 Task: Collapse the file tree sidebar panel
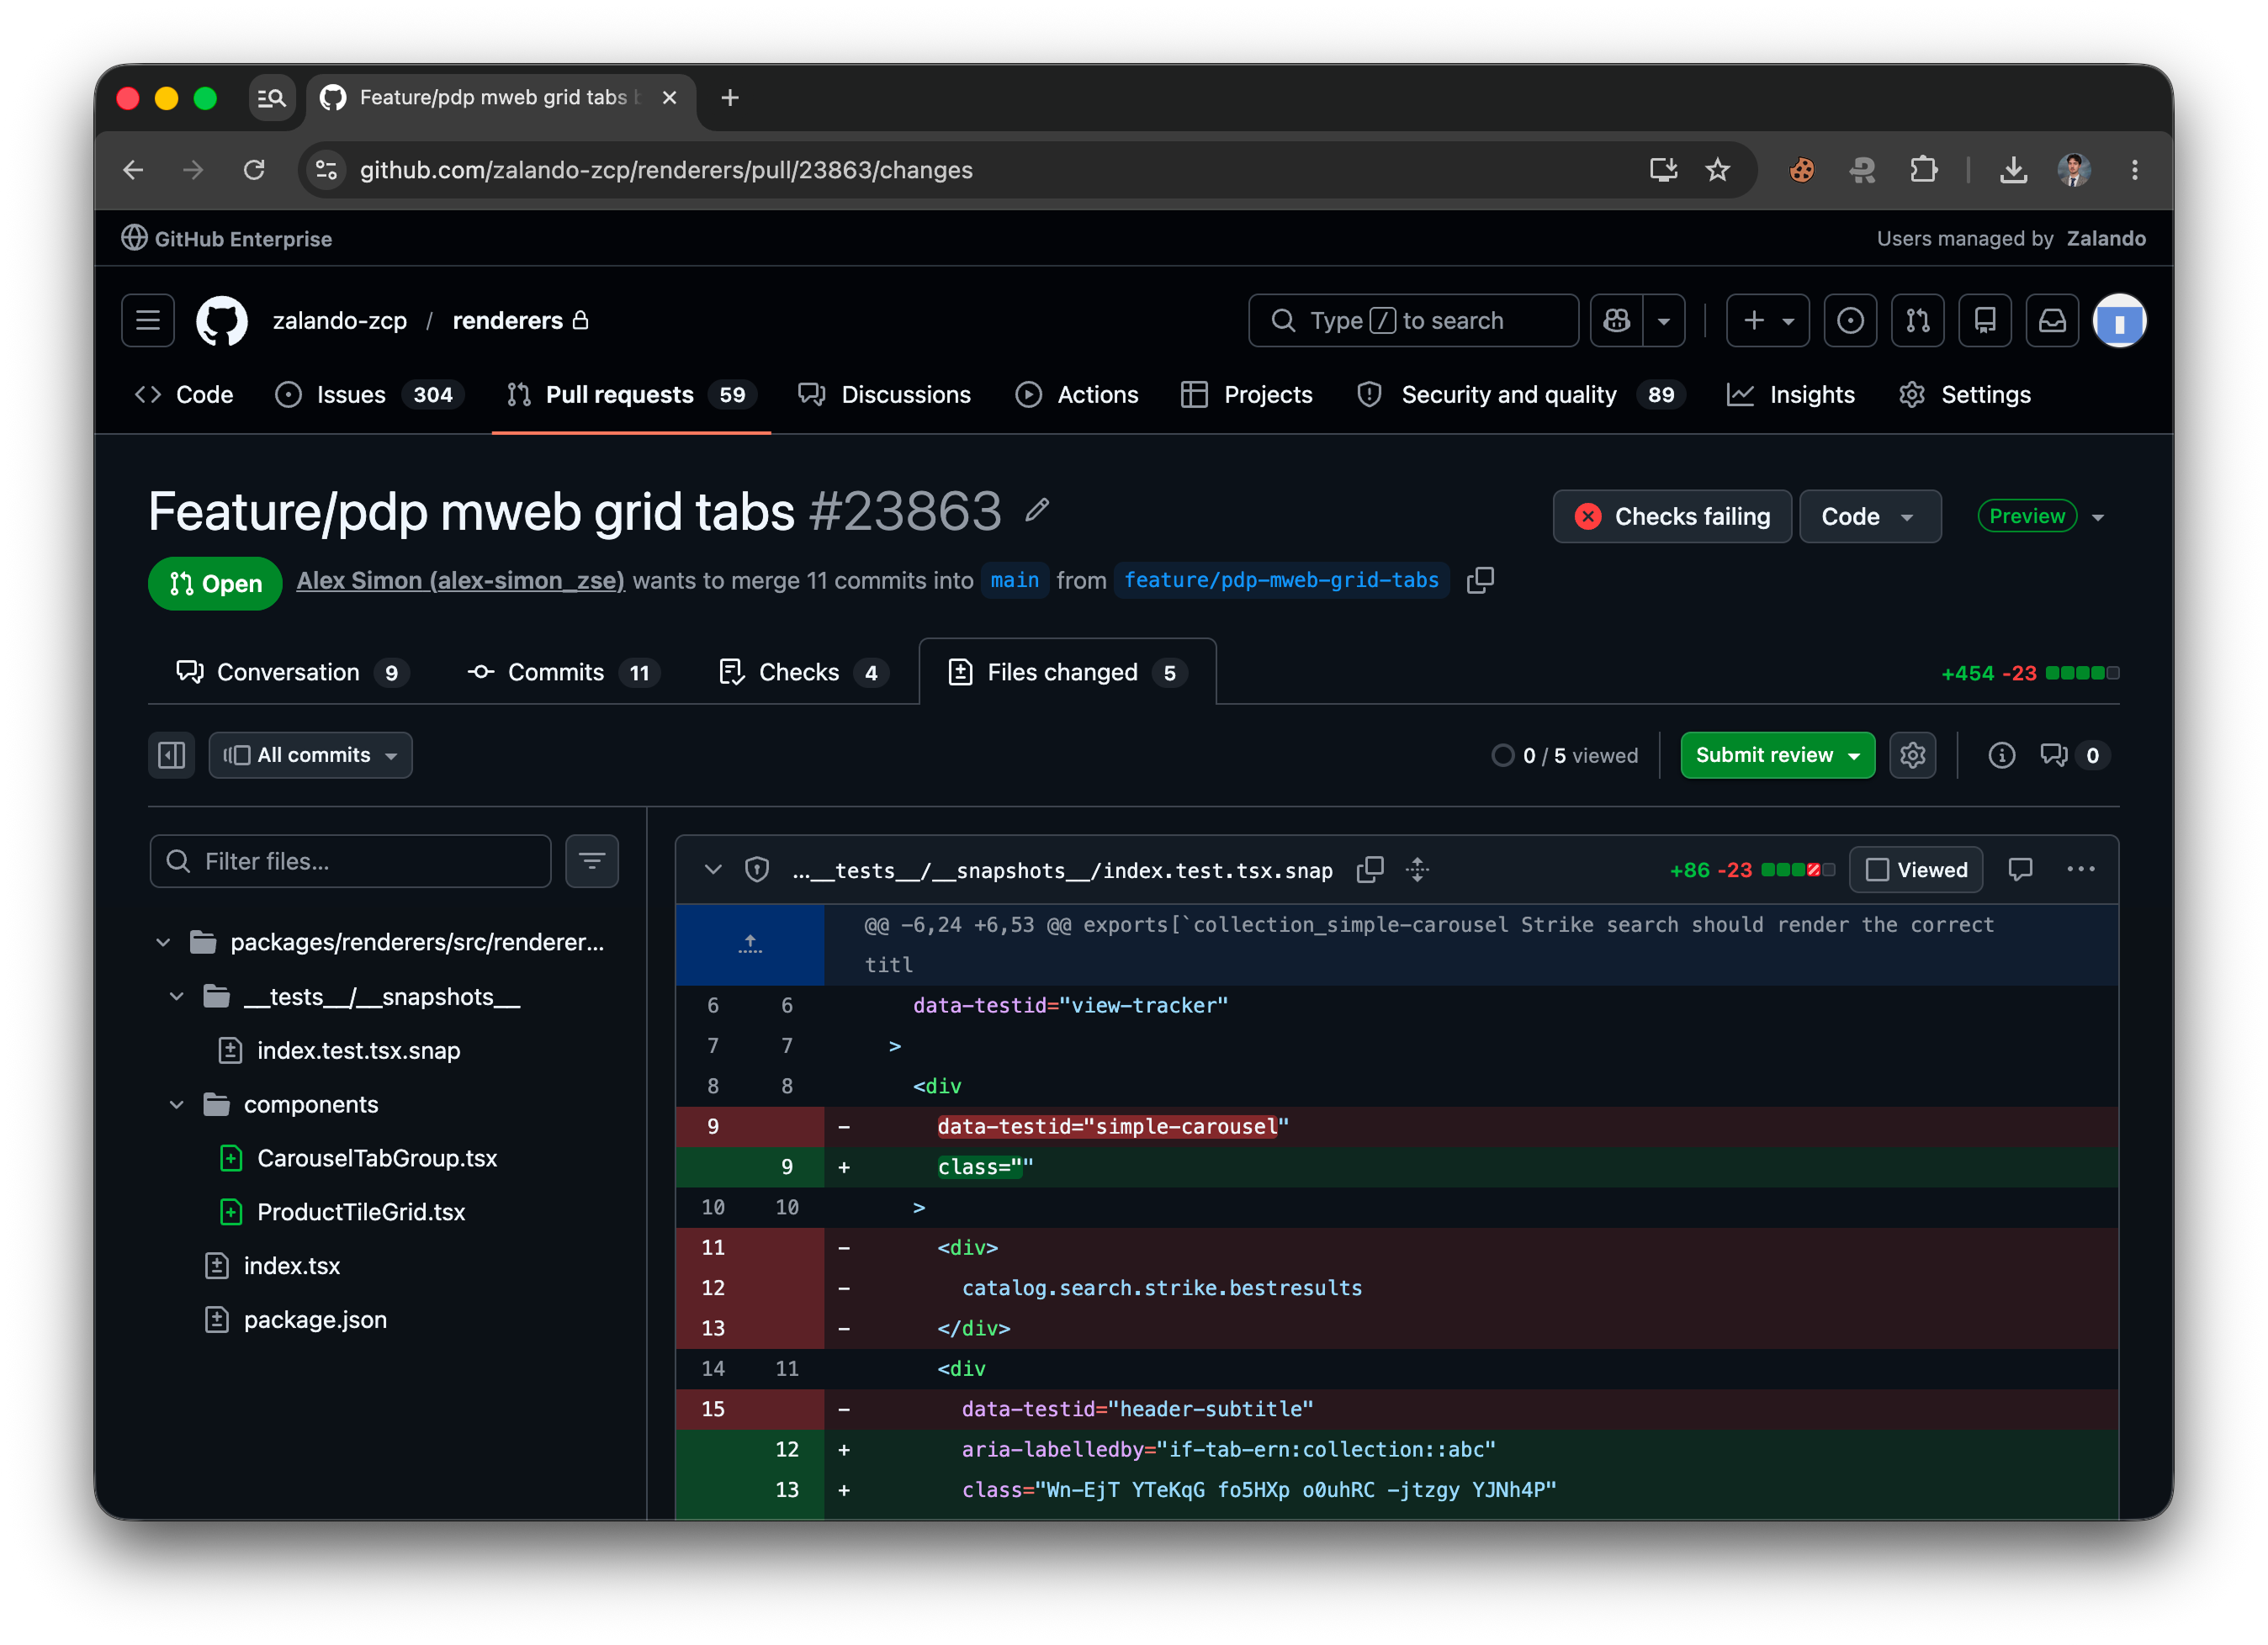(x=172, y=756)
